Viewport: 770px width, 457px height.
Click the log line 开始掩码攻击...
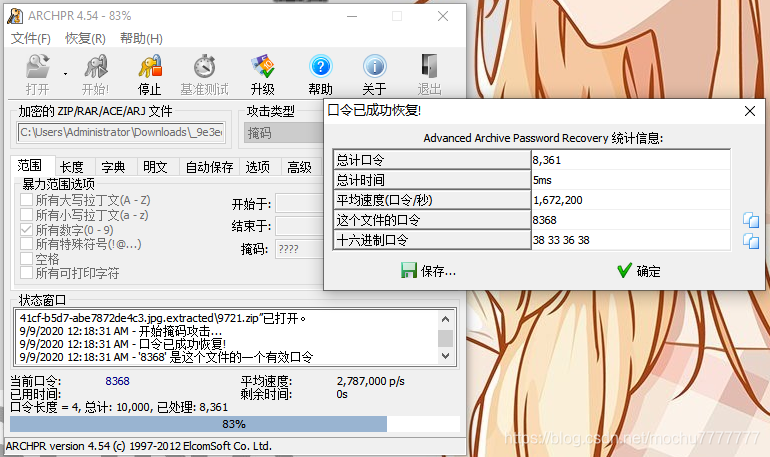(120, 331)
